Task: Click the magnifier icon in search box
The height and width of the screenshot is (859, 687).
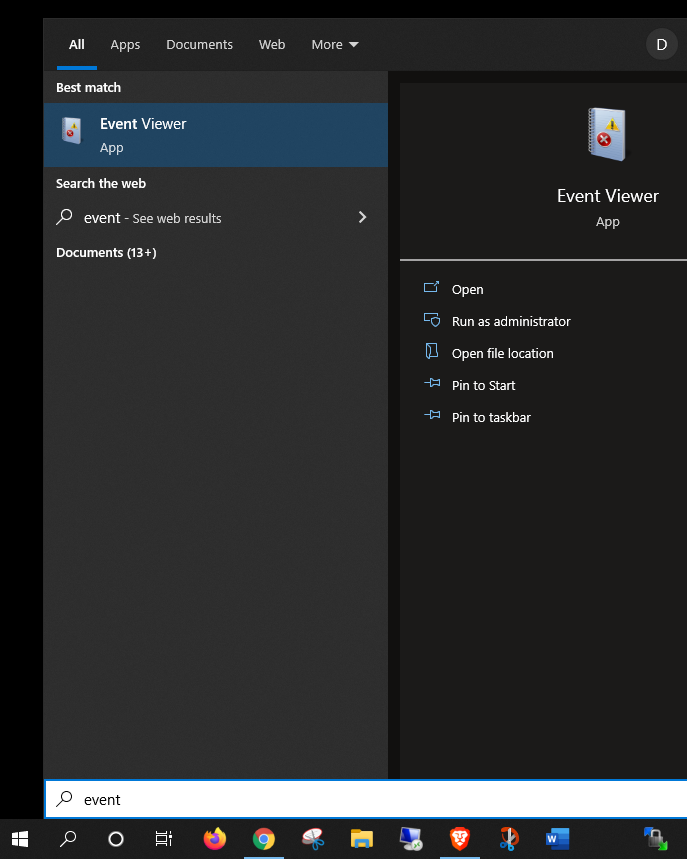Action: point(64,799)
